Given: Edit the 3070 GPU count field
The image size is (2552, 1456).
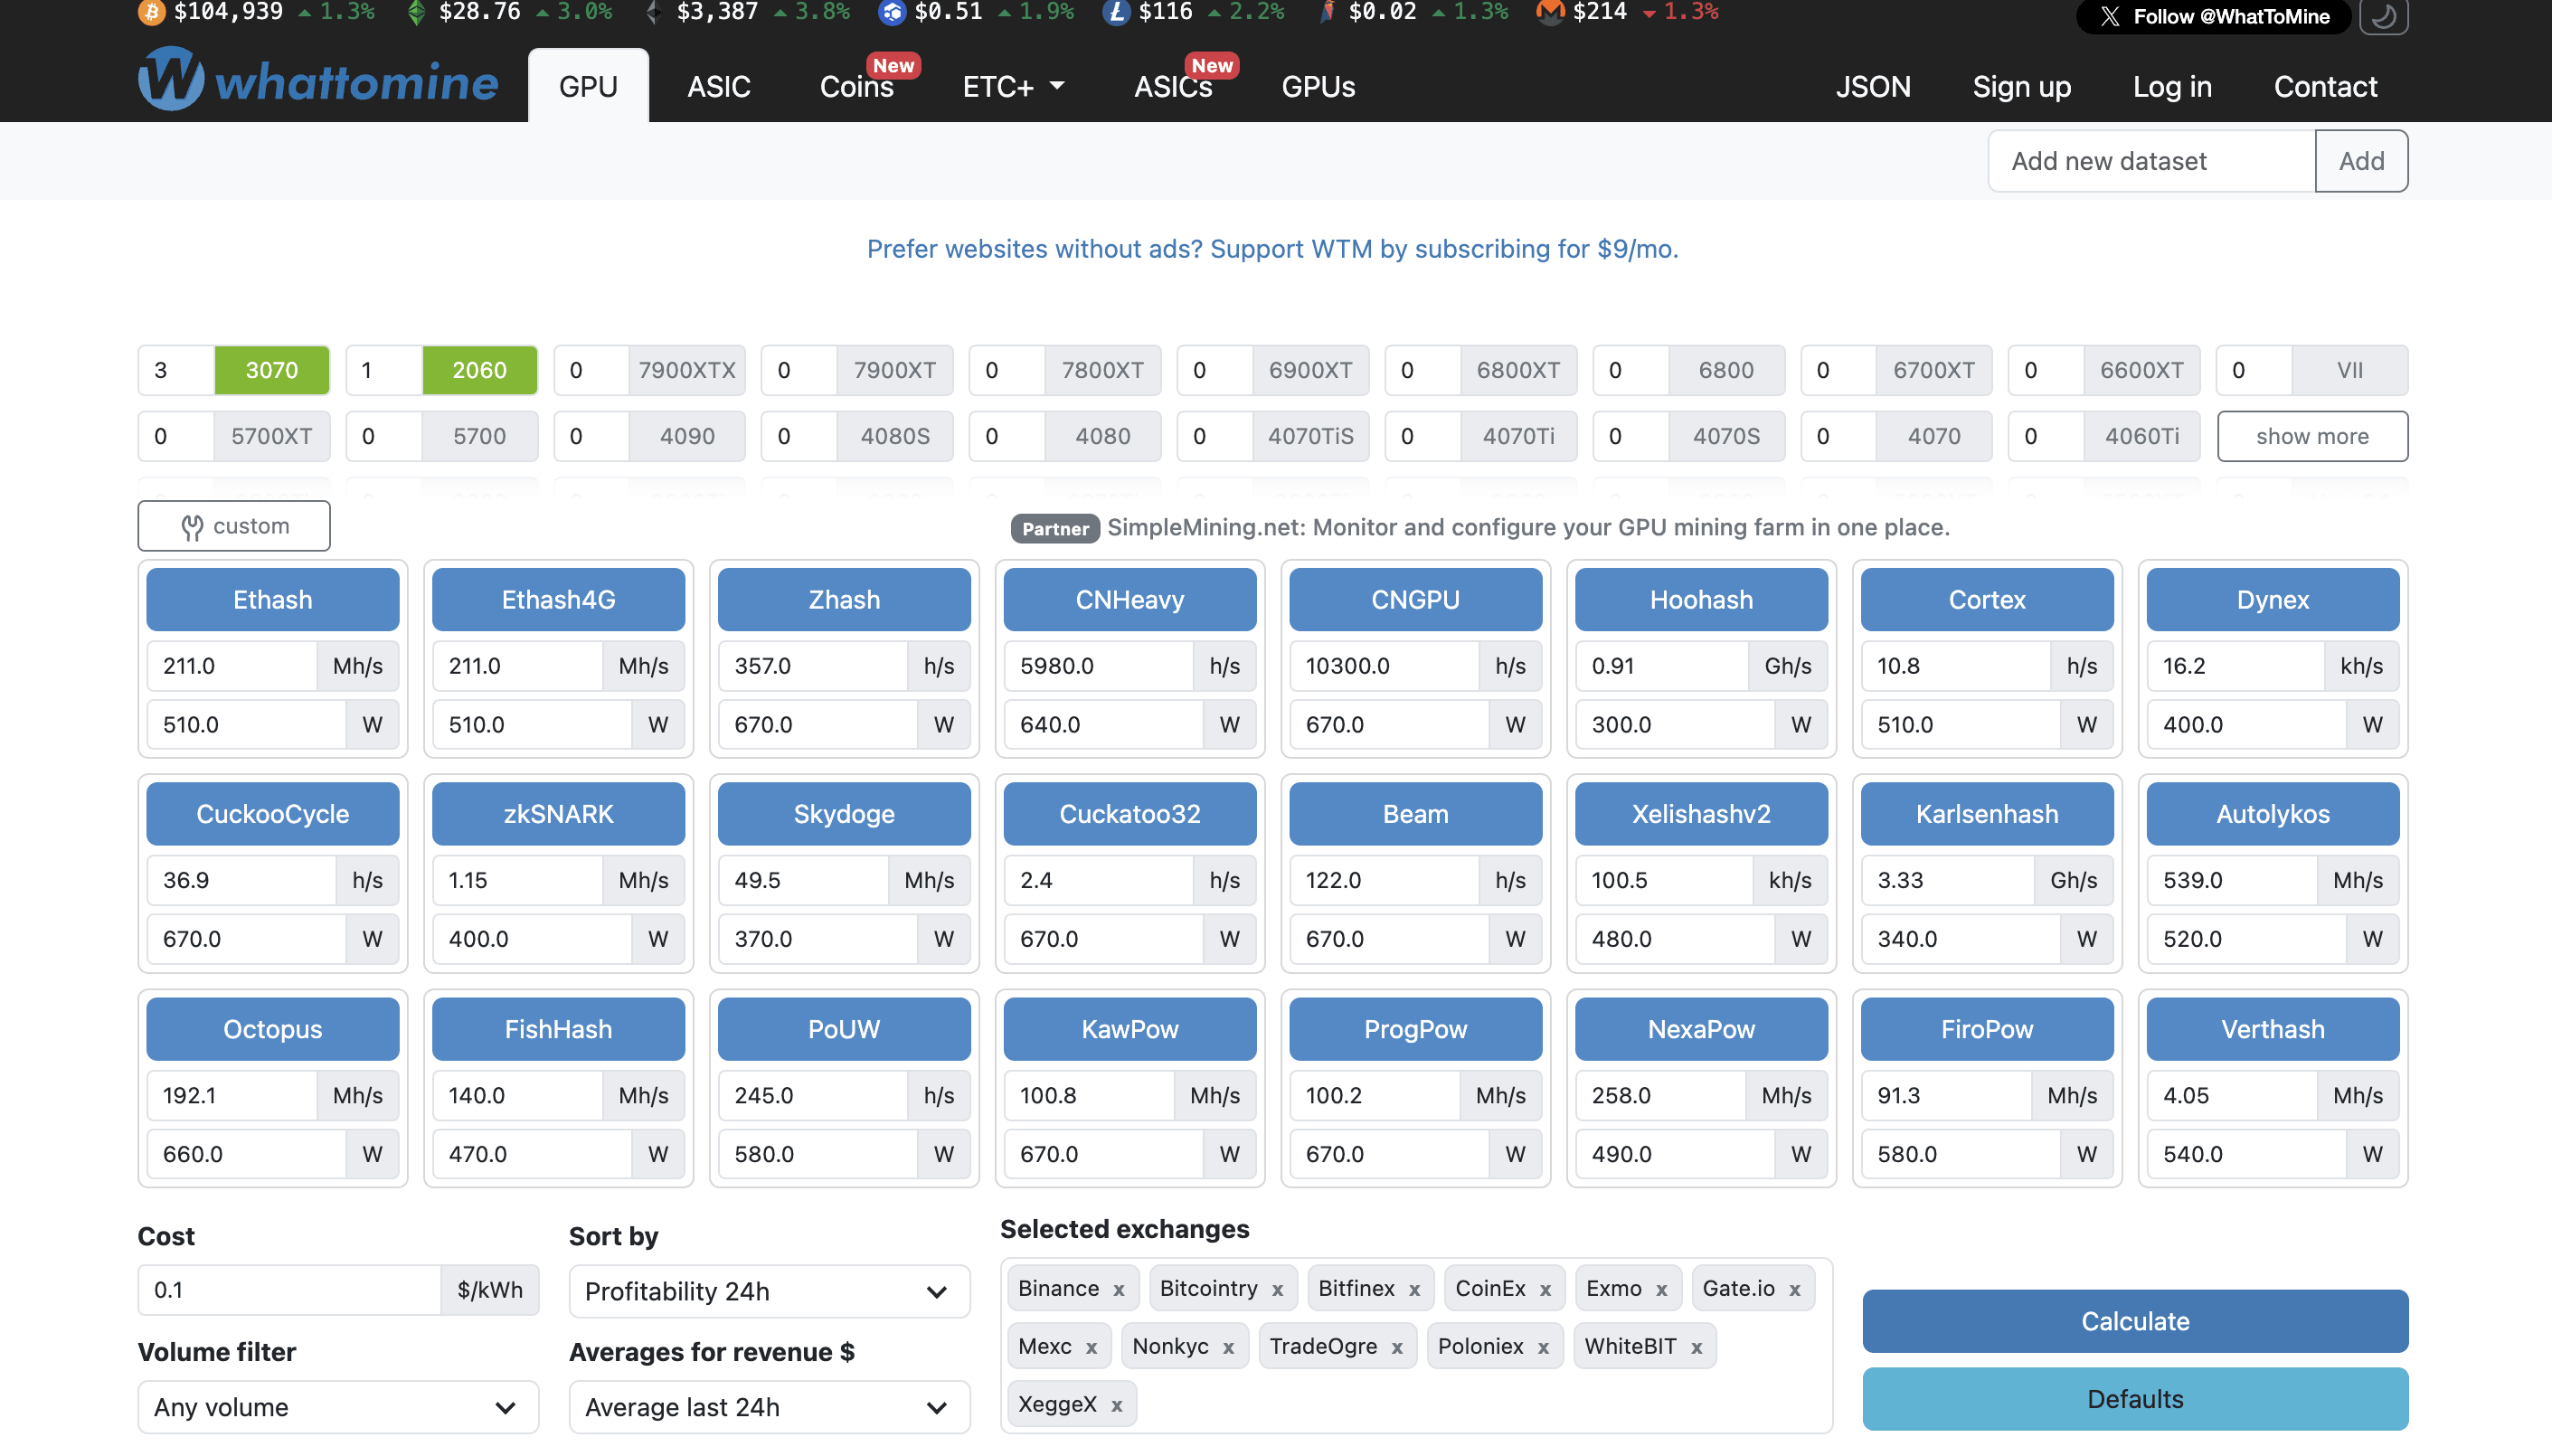Looking at the screenshot, I should [176, 370].
